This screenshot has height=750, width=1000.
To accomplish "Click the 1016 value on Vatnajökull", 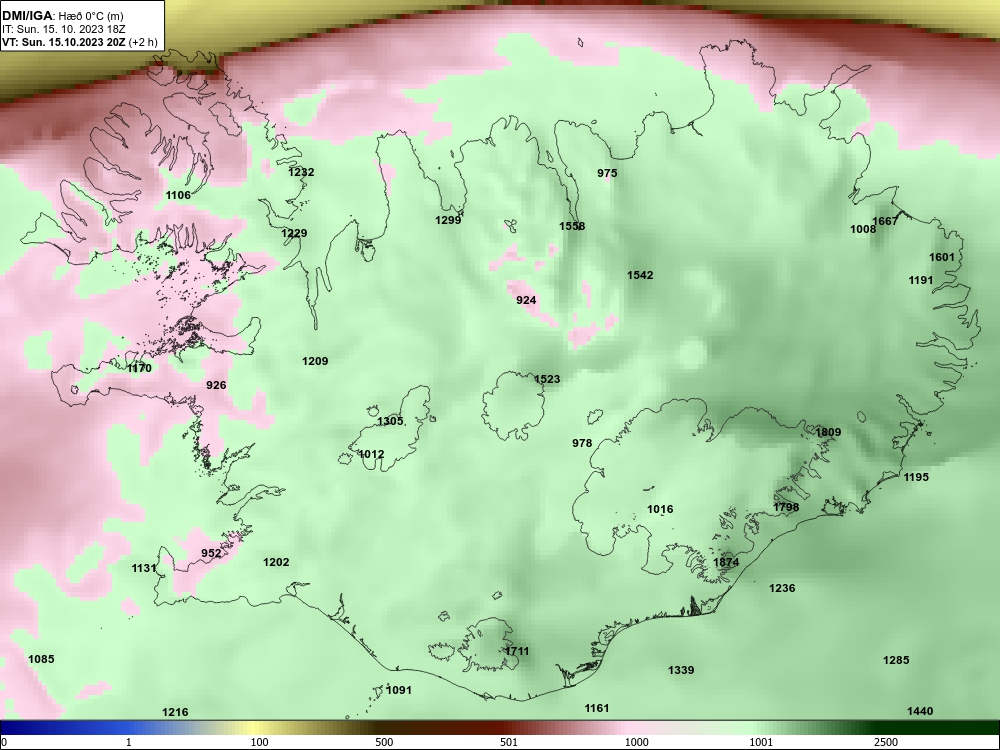I will click(660, 510).
